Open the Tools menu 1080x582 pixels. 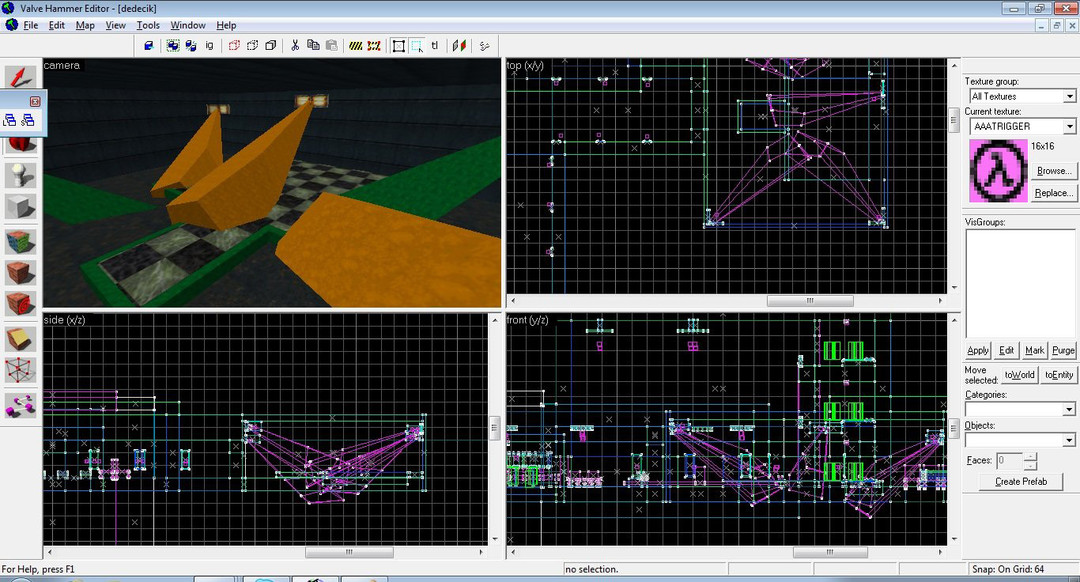click(x=148, y=25)
